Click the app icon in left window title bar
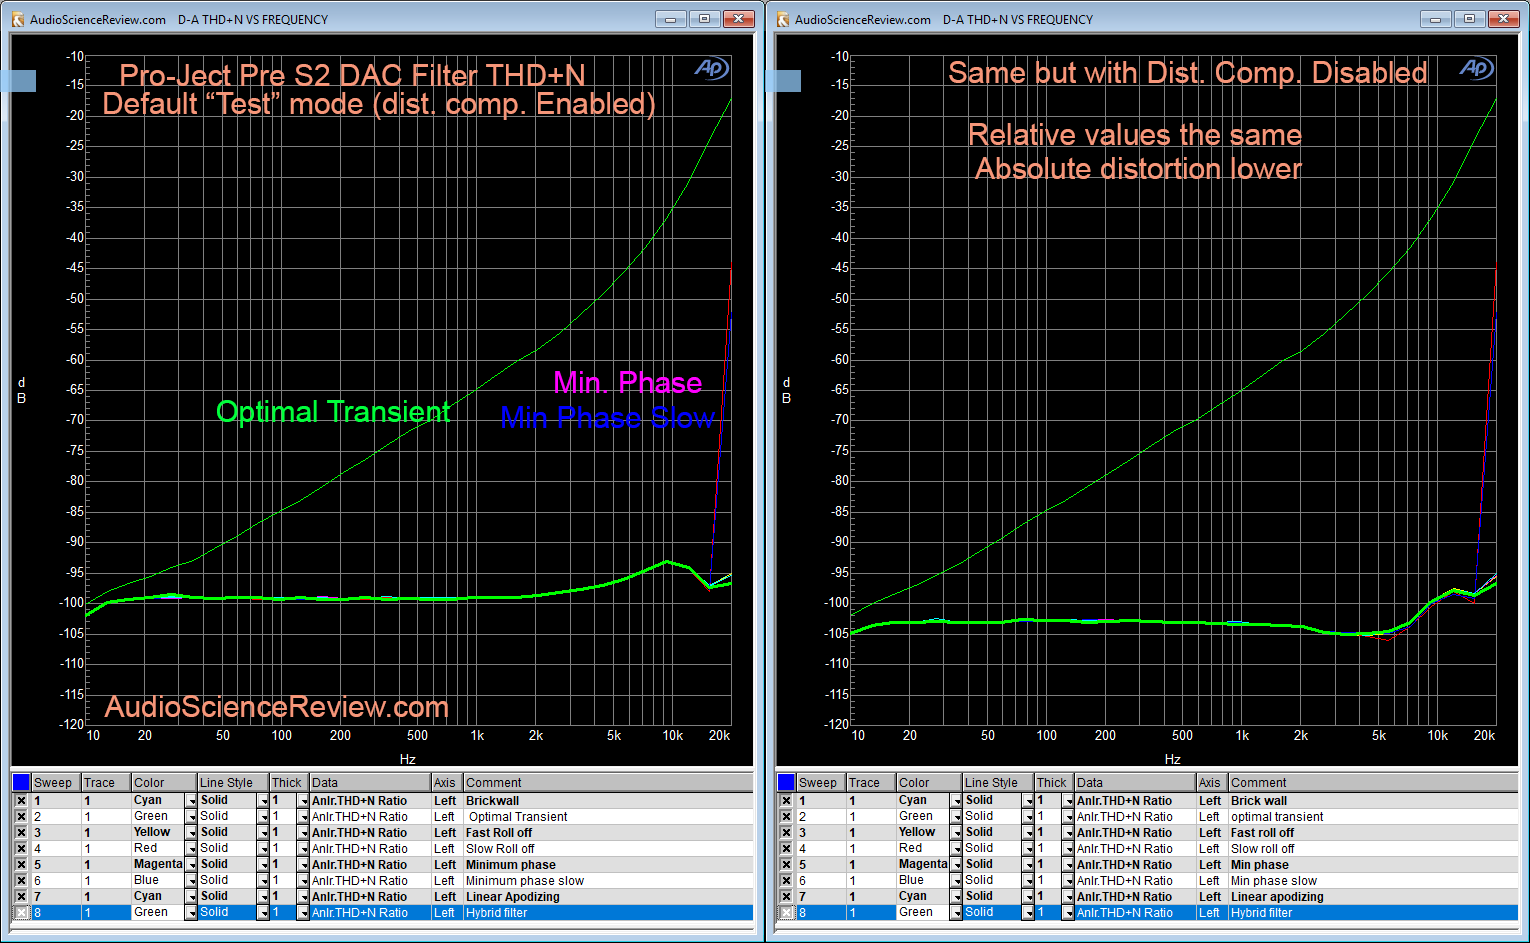The image size is (1530, 943). coord(18,19)
